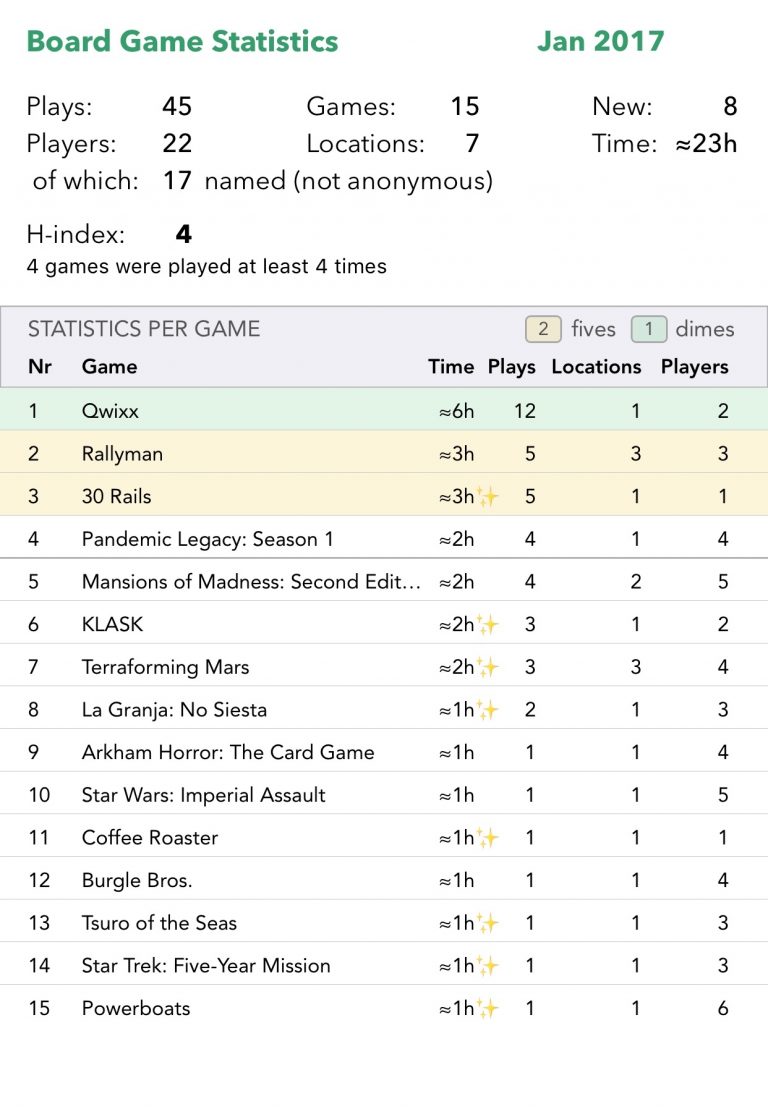Open Mansions of Madness: Second Edition entry
The image size is (768, 1109).
(250, 582)
